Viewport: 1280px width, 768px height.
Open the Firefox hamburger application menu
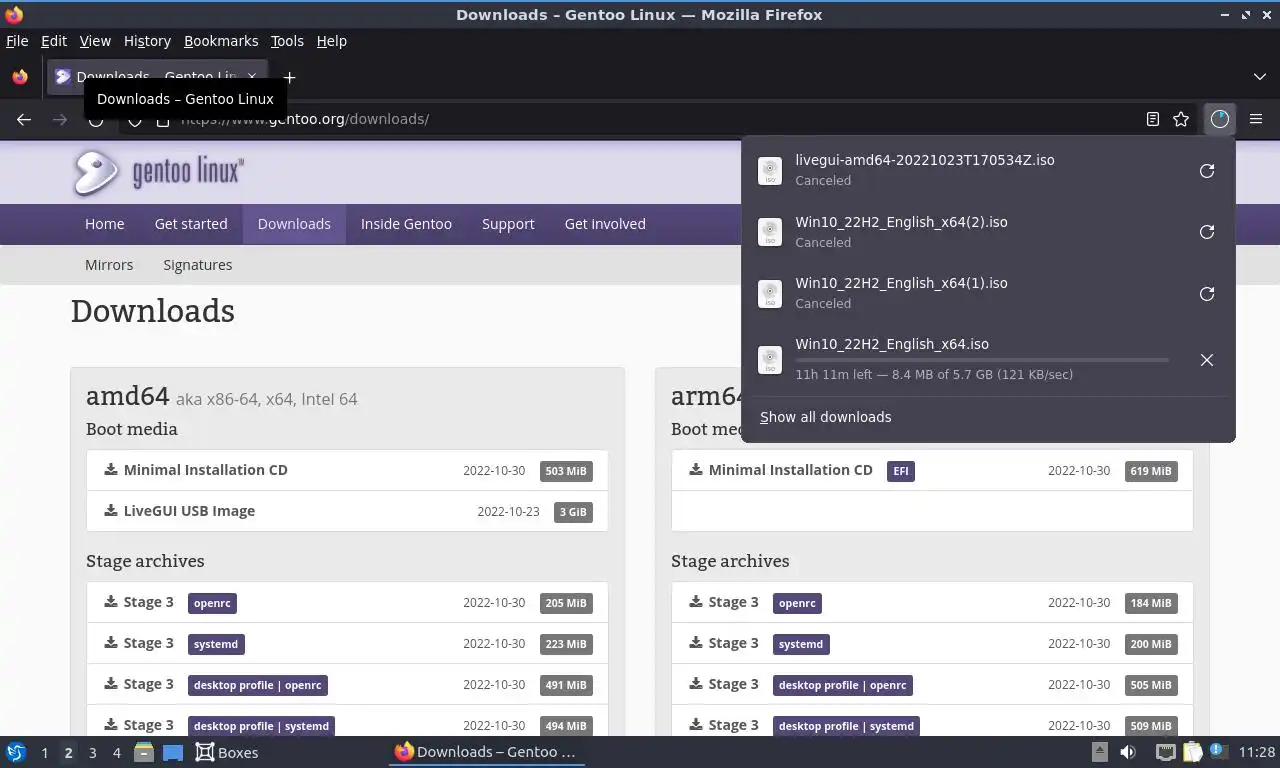[1256, 119]
